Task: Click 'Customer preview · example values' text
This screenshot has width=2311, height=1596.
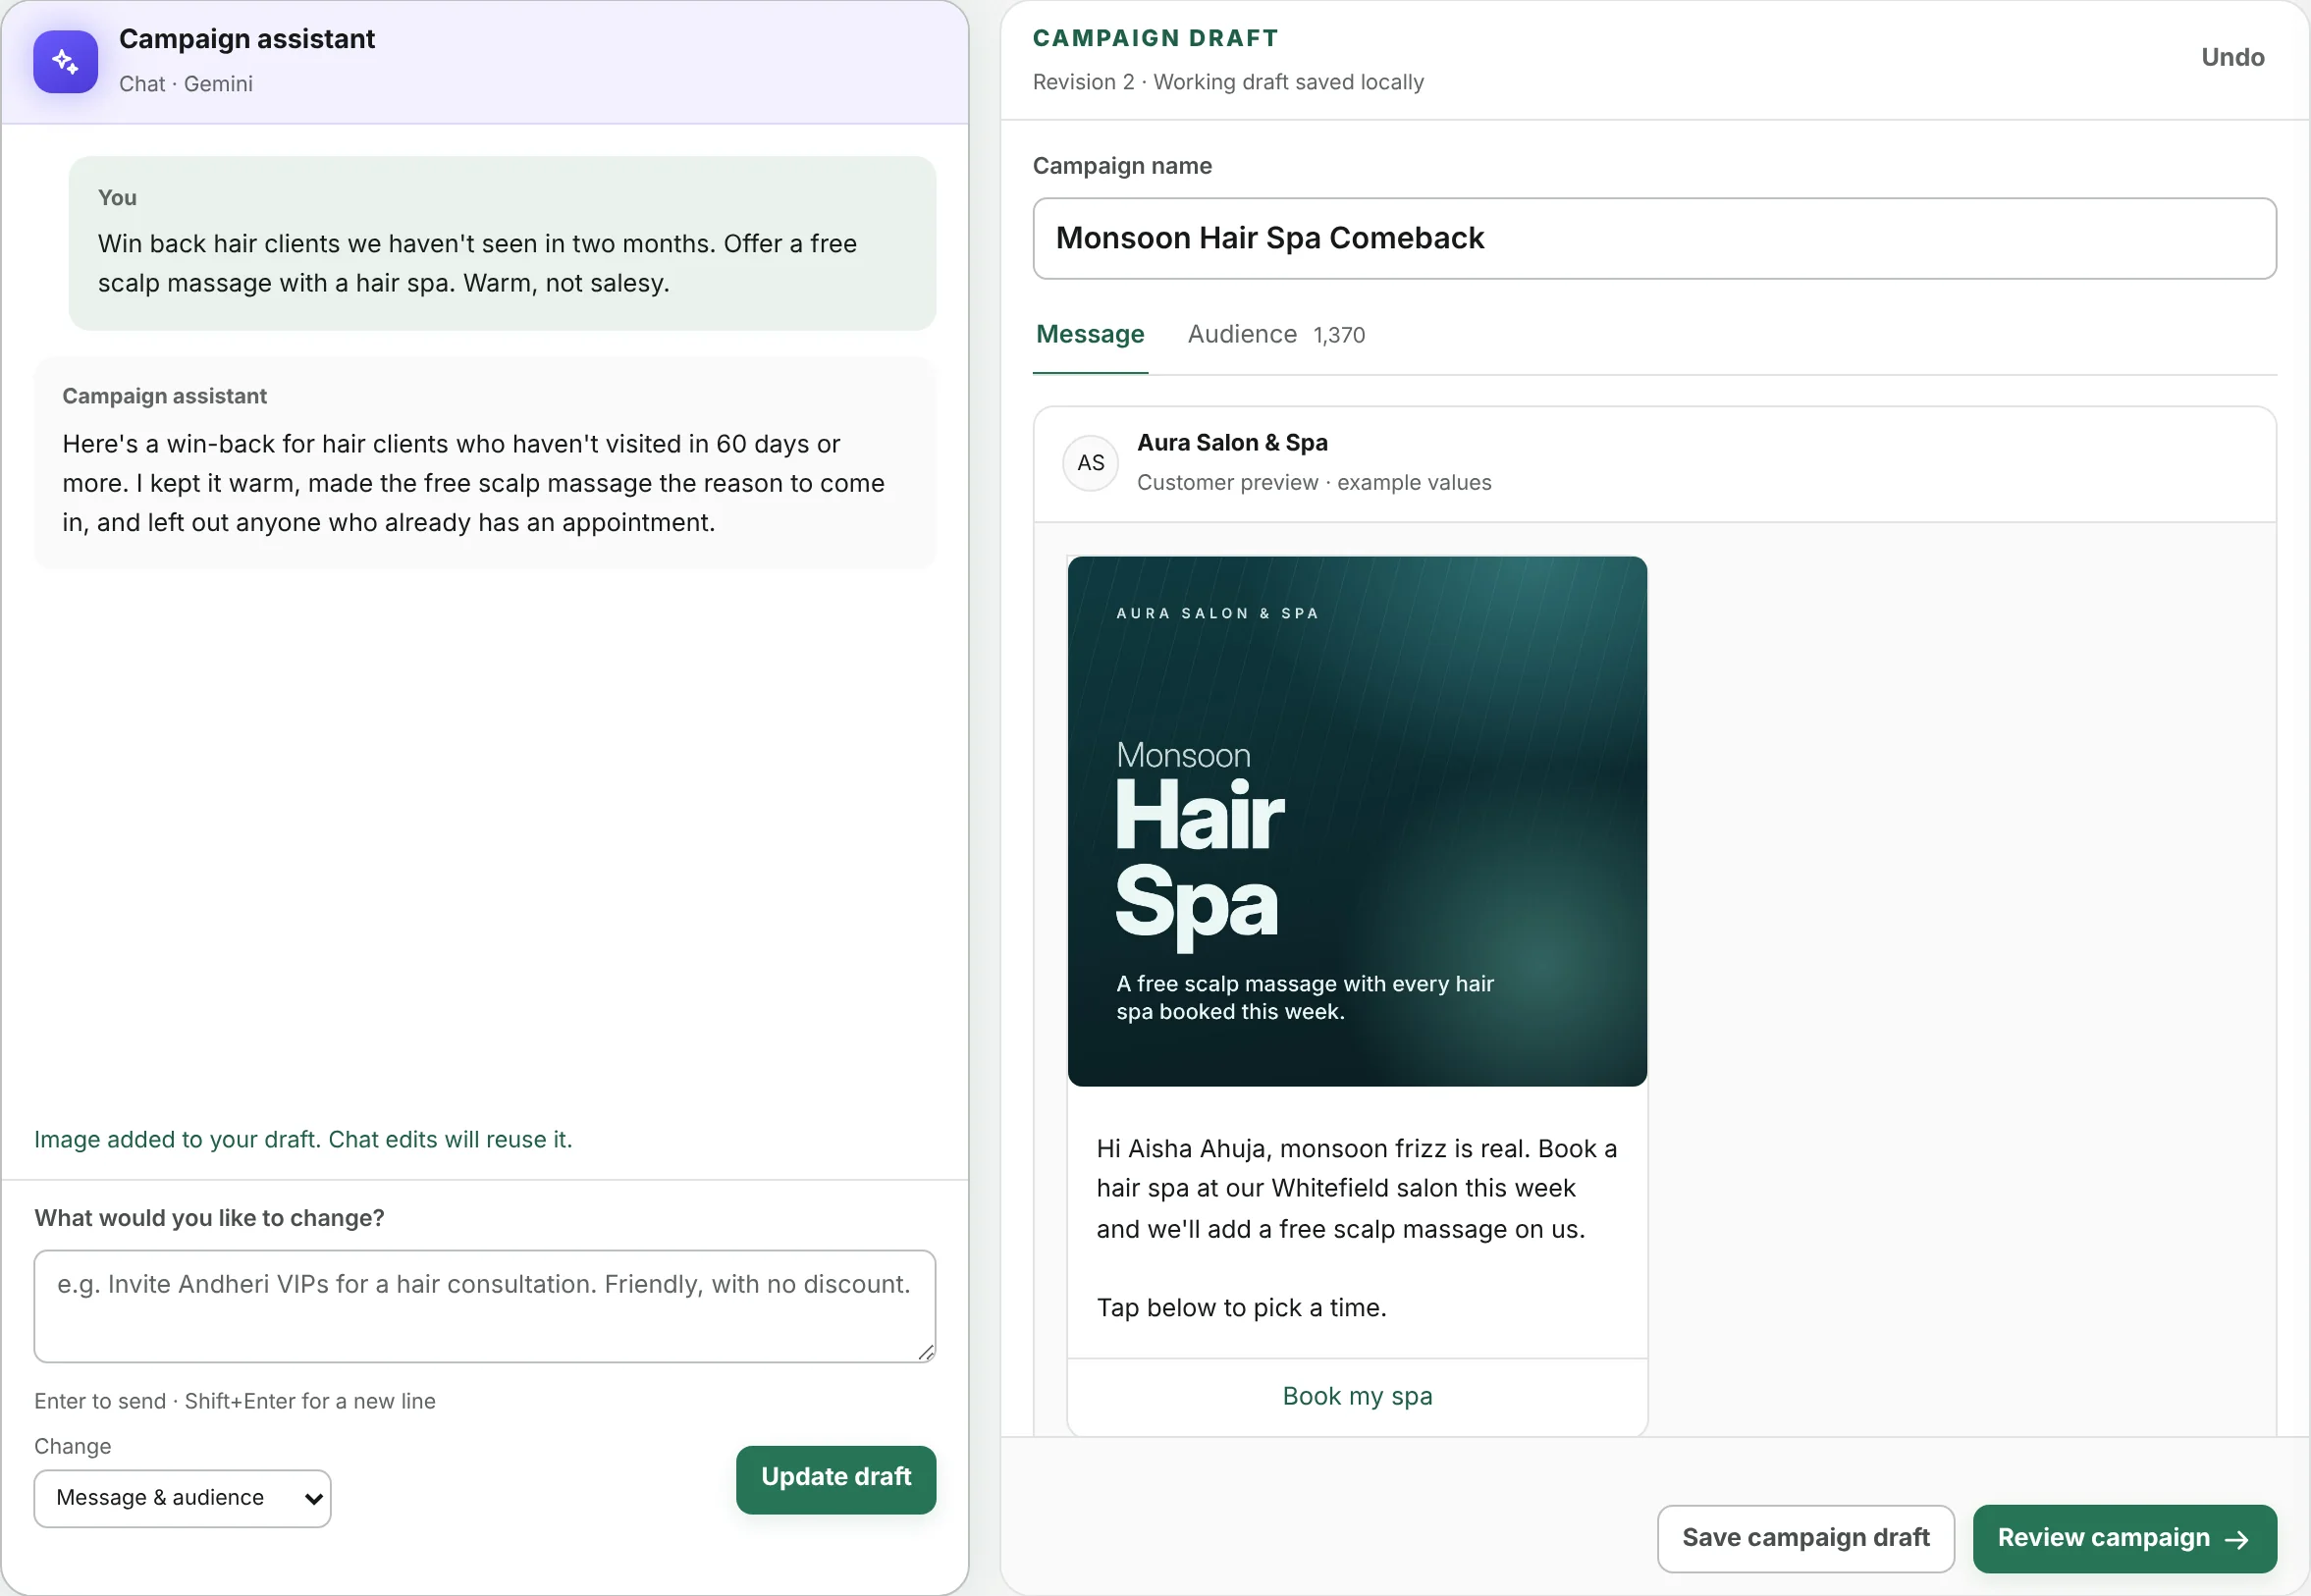Action: point(1313,482)
